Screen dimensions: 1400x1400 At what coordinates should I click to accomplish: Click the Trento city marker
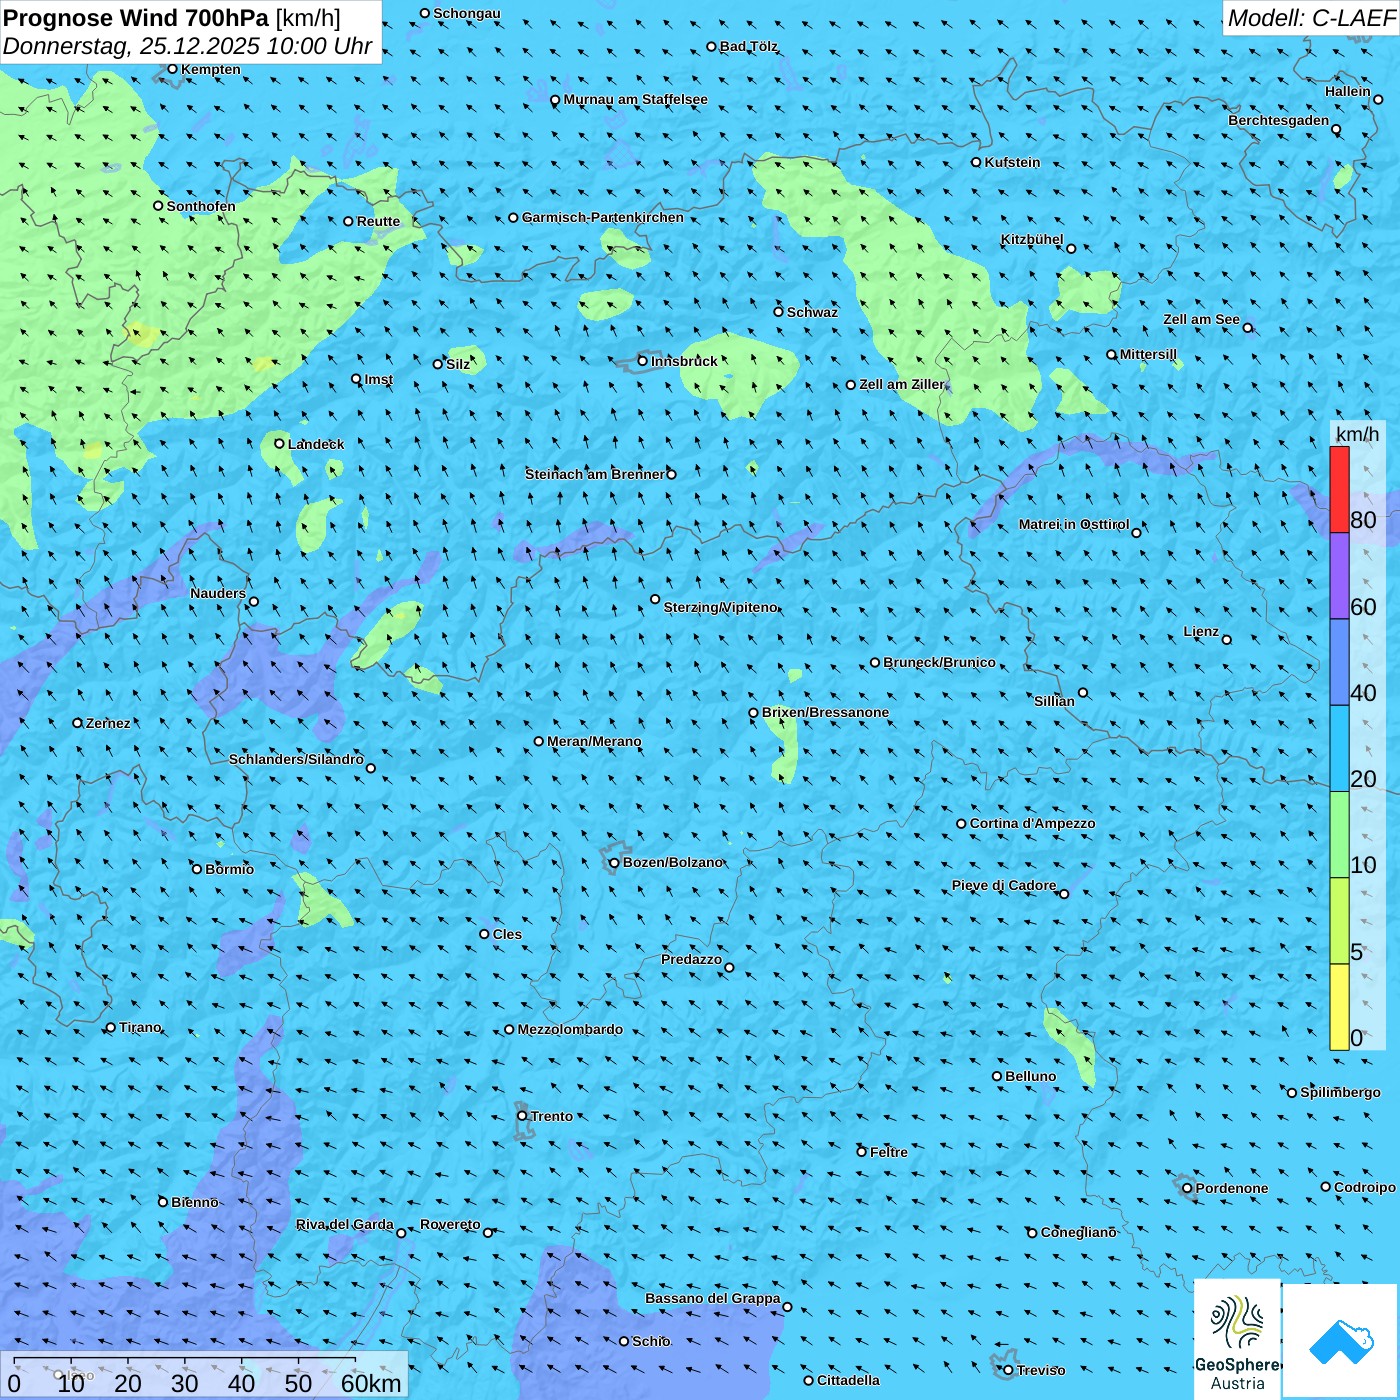[x=522, y=1116]
